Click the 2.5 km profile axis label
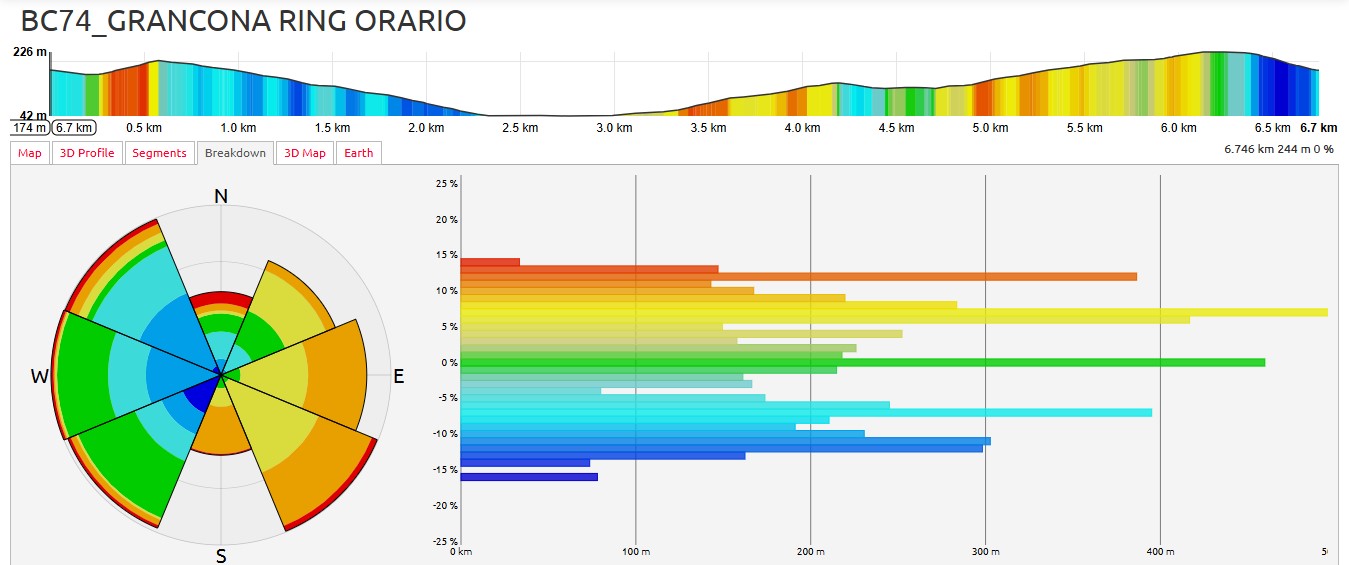 (x=520, y=128)
